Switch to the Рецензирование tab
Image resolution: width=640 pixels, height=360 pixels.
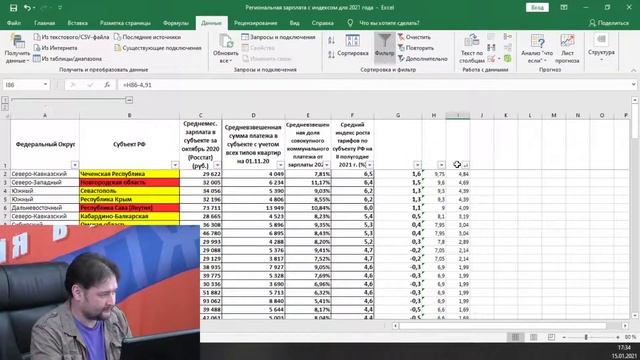point(256,23)
